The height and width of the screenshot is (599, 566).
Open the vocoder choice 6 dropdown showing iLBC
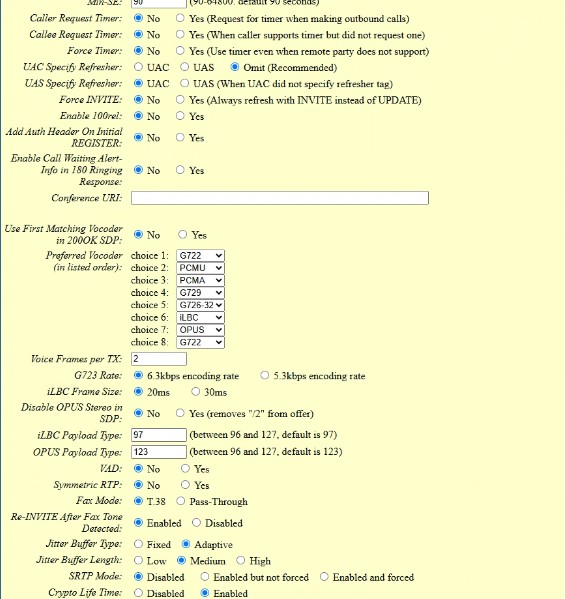coord(201,317)
